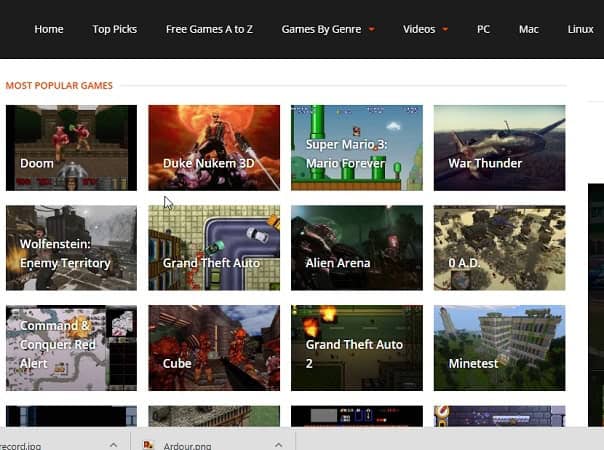Open the Grand Theft Auto tile
604x450 pixels.
pyautogui.click(x=214, y=248)
